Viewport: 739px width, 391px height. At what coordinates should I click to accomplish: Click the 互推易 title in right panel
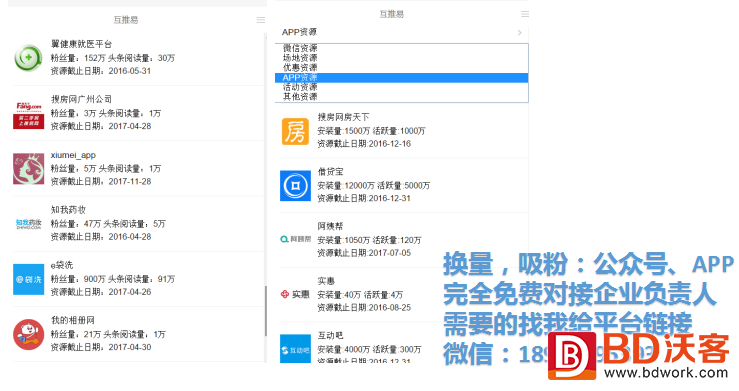point(392,14)
